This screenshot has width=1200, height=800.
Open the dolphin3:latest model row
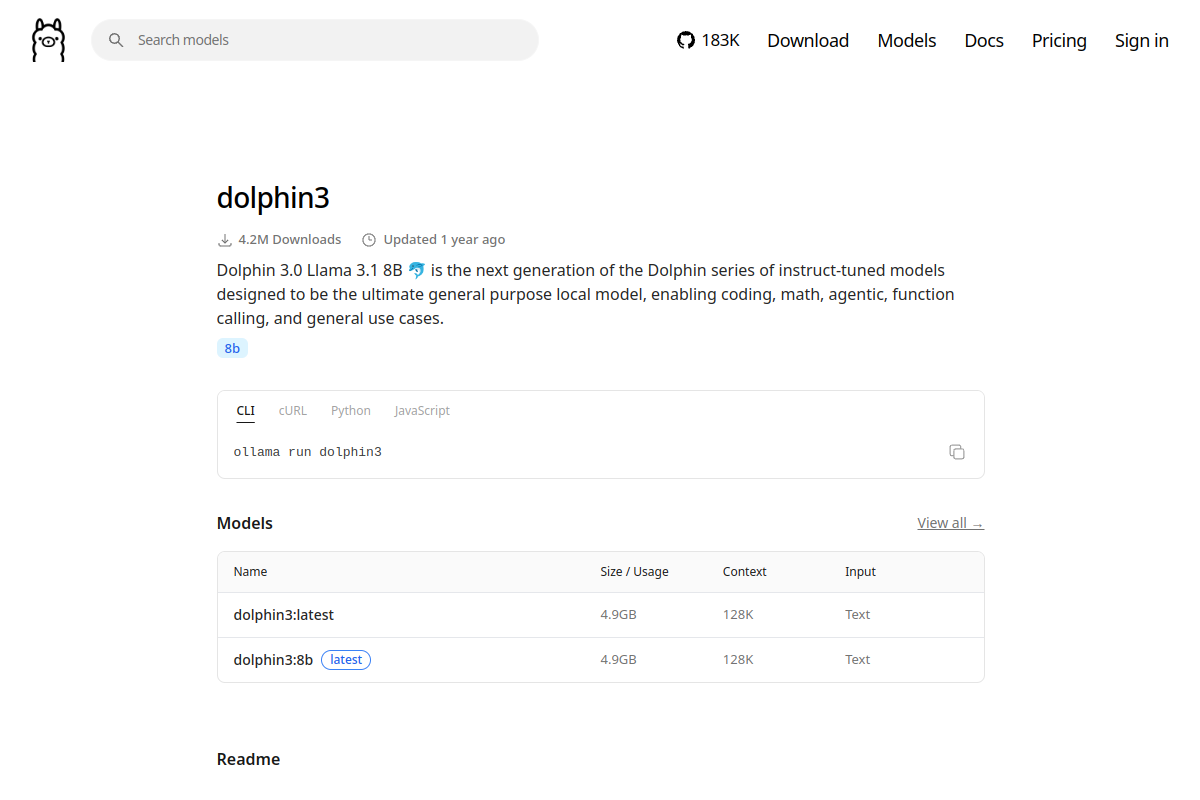coord(600,615)
